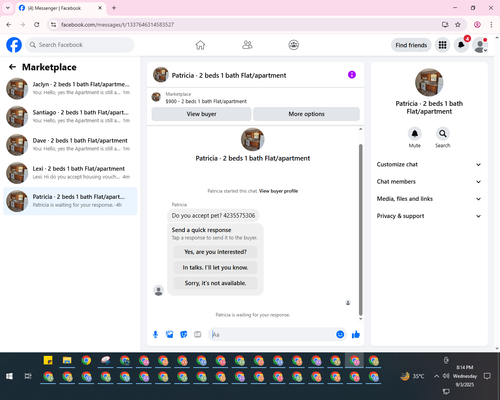Click the View buyer button

click(x=201, y=114)
